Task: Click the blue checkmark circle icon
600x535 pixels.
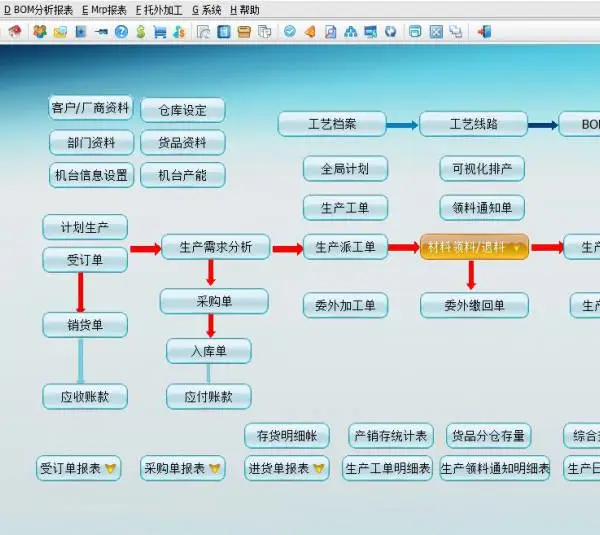Action: 290,31
